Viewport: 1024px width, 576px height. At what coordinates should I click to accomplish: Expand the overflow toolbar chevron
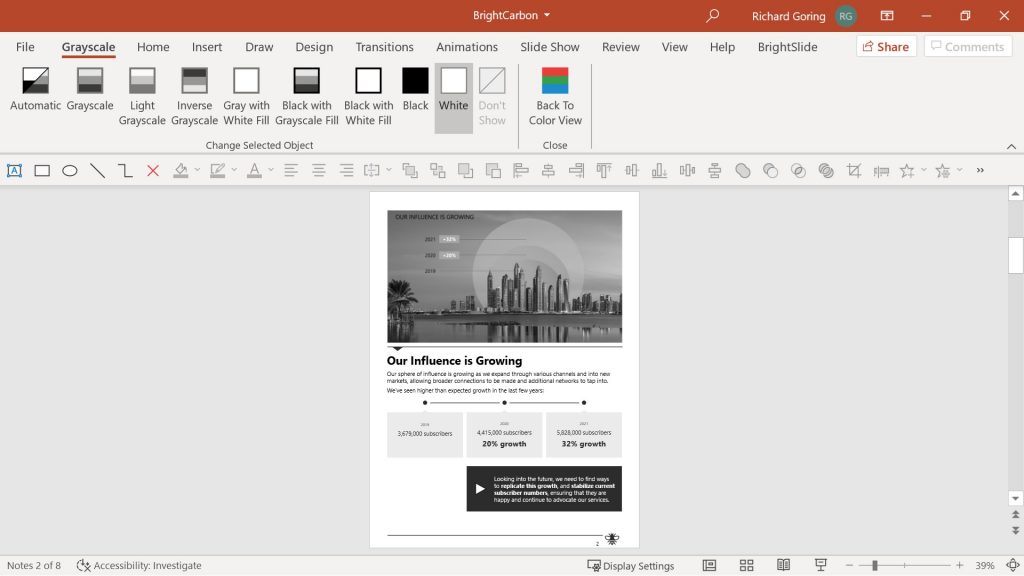[980, 170]
